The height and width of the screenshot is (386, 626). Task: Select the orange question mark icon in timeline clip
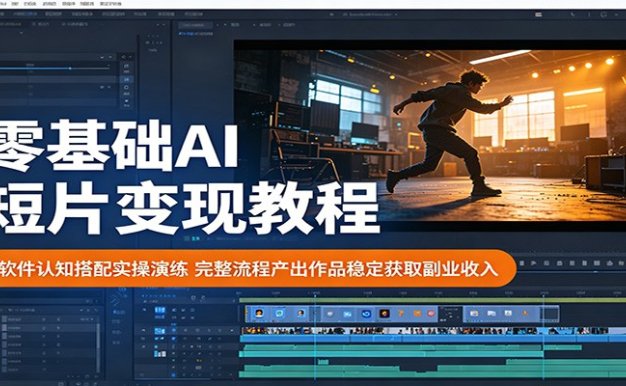coord(401,314)
